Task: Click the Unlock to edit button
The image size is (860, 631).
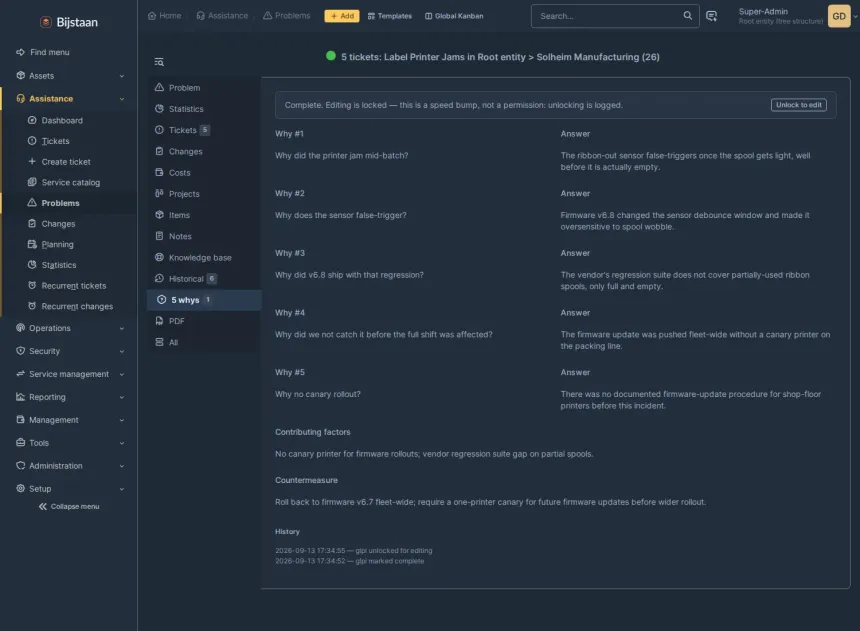Action: pyautogui.click(x=799, y=105)
